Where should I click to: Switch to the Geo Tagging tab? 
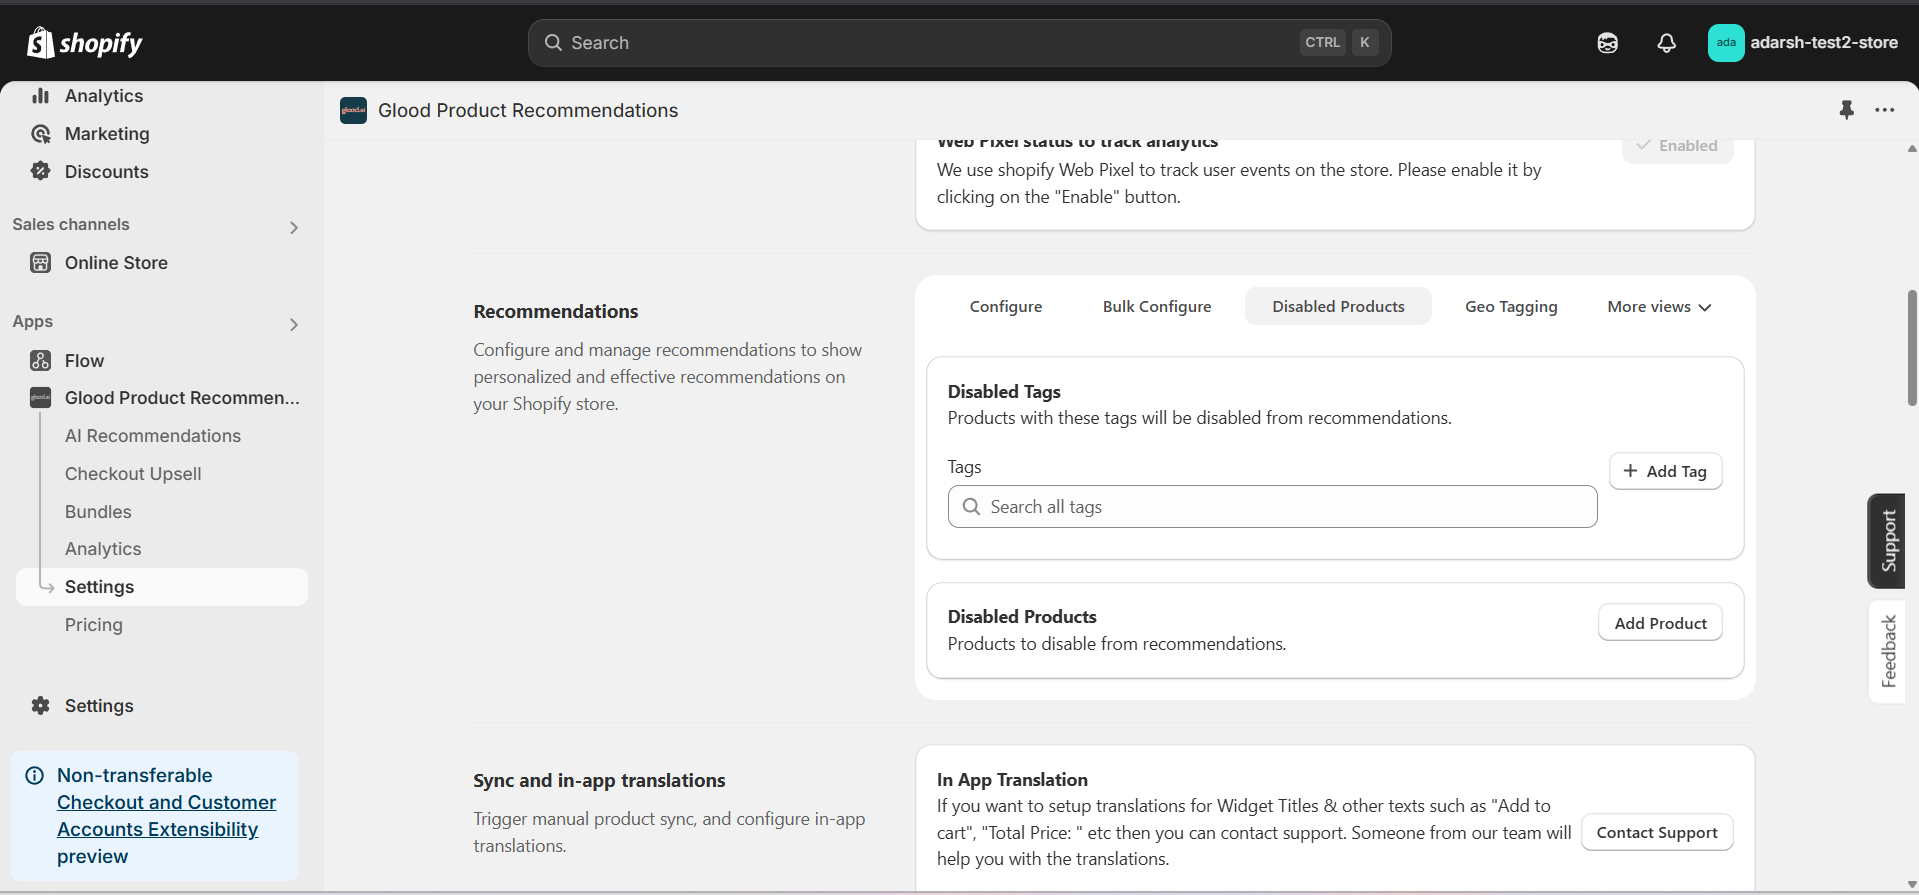point(1511,307)
